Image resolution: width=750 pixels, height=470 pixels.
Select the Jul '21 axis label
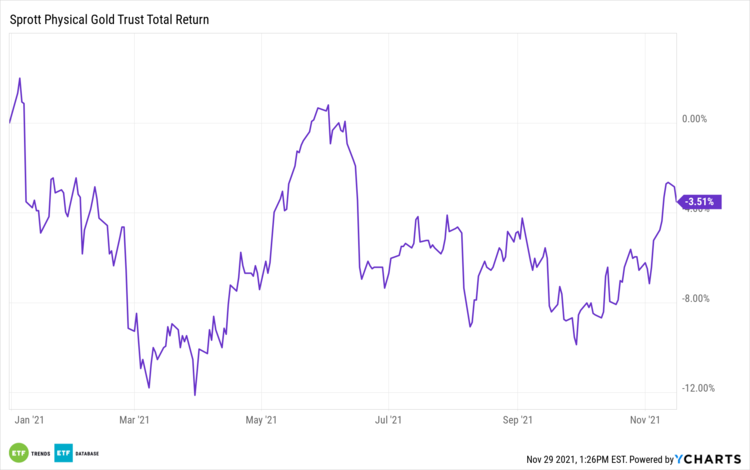(387, 421)
